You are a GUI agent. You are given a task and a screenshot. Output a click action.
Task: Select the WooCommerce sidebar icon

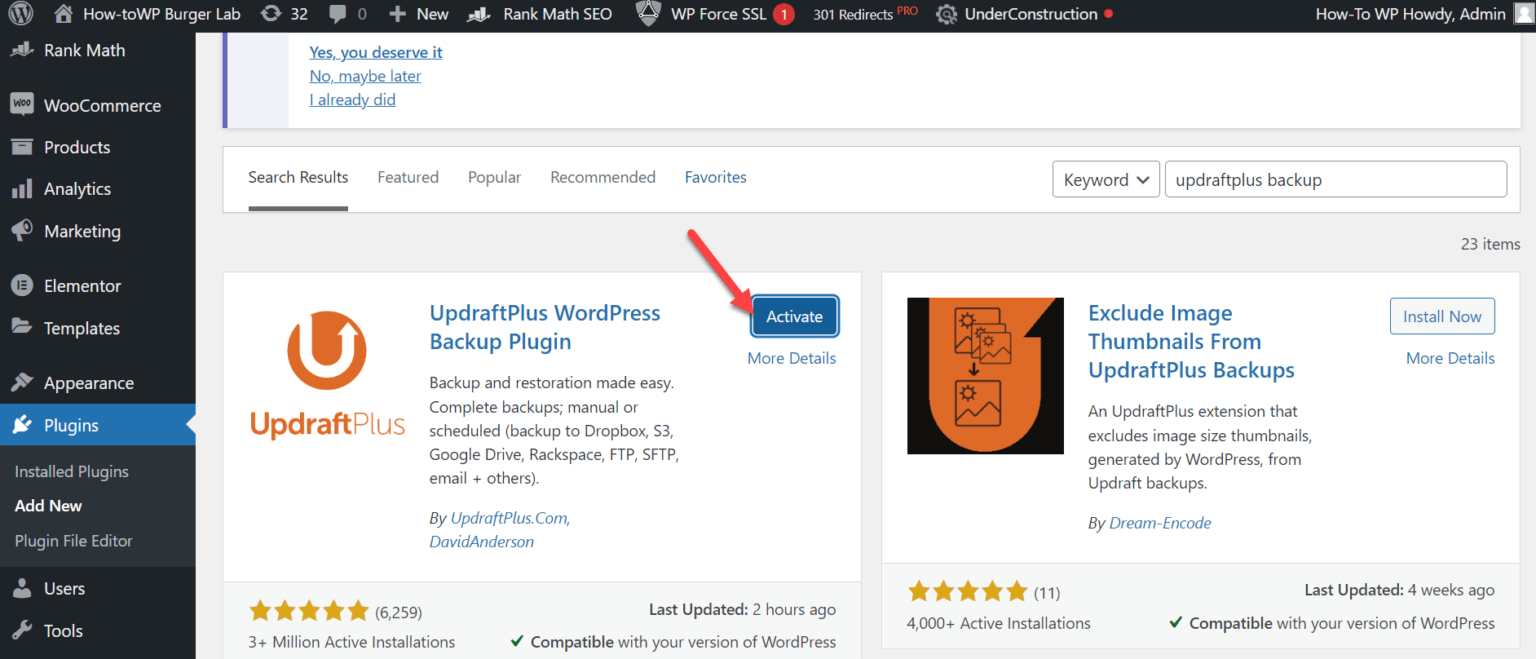pos(21,104)
